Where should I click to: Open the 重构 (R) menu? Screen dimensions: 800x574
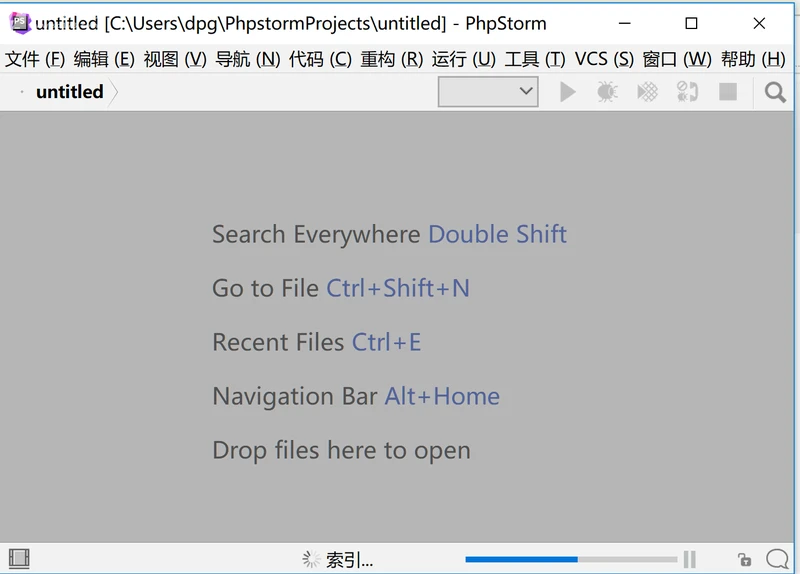point(391,59)
